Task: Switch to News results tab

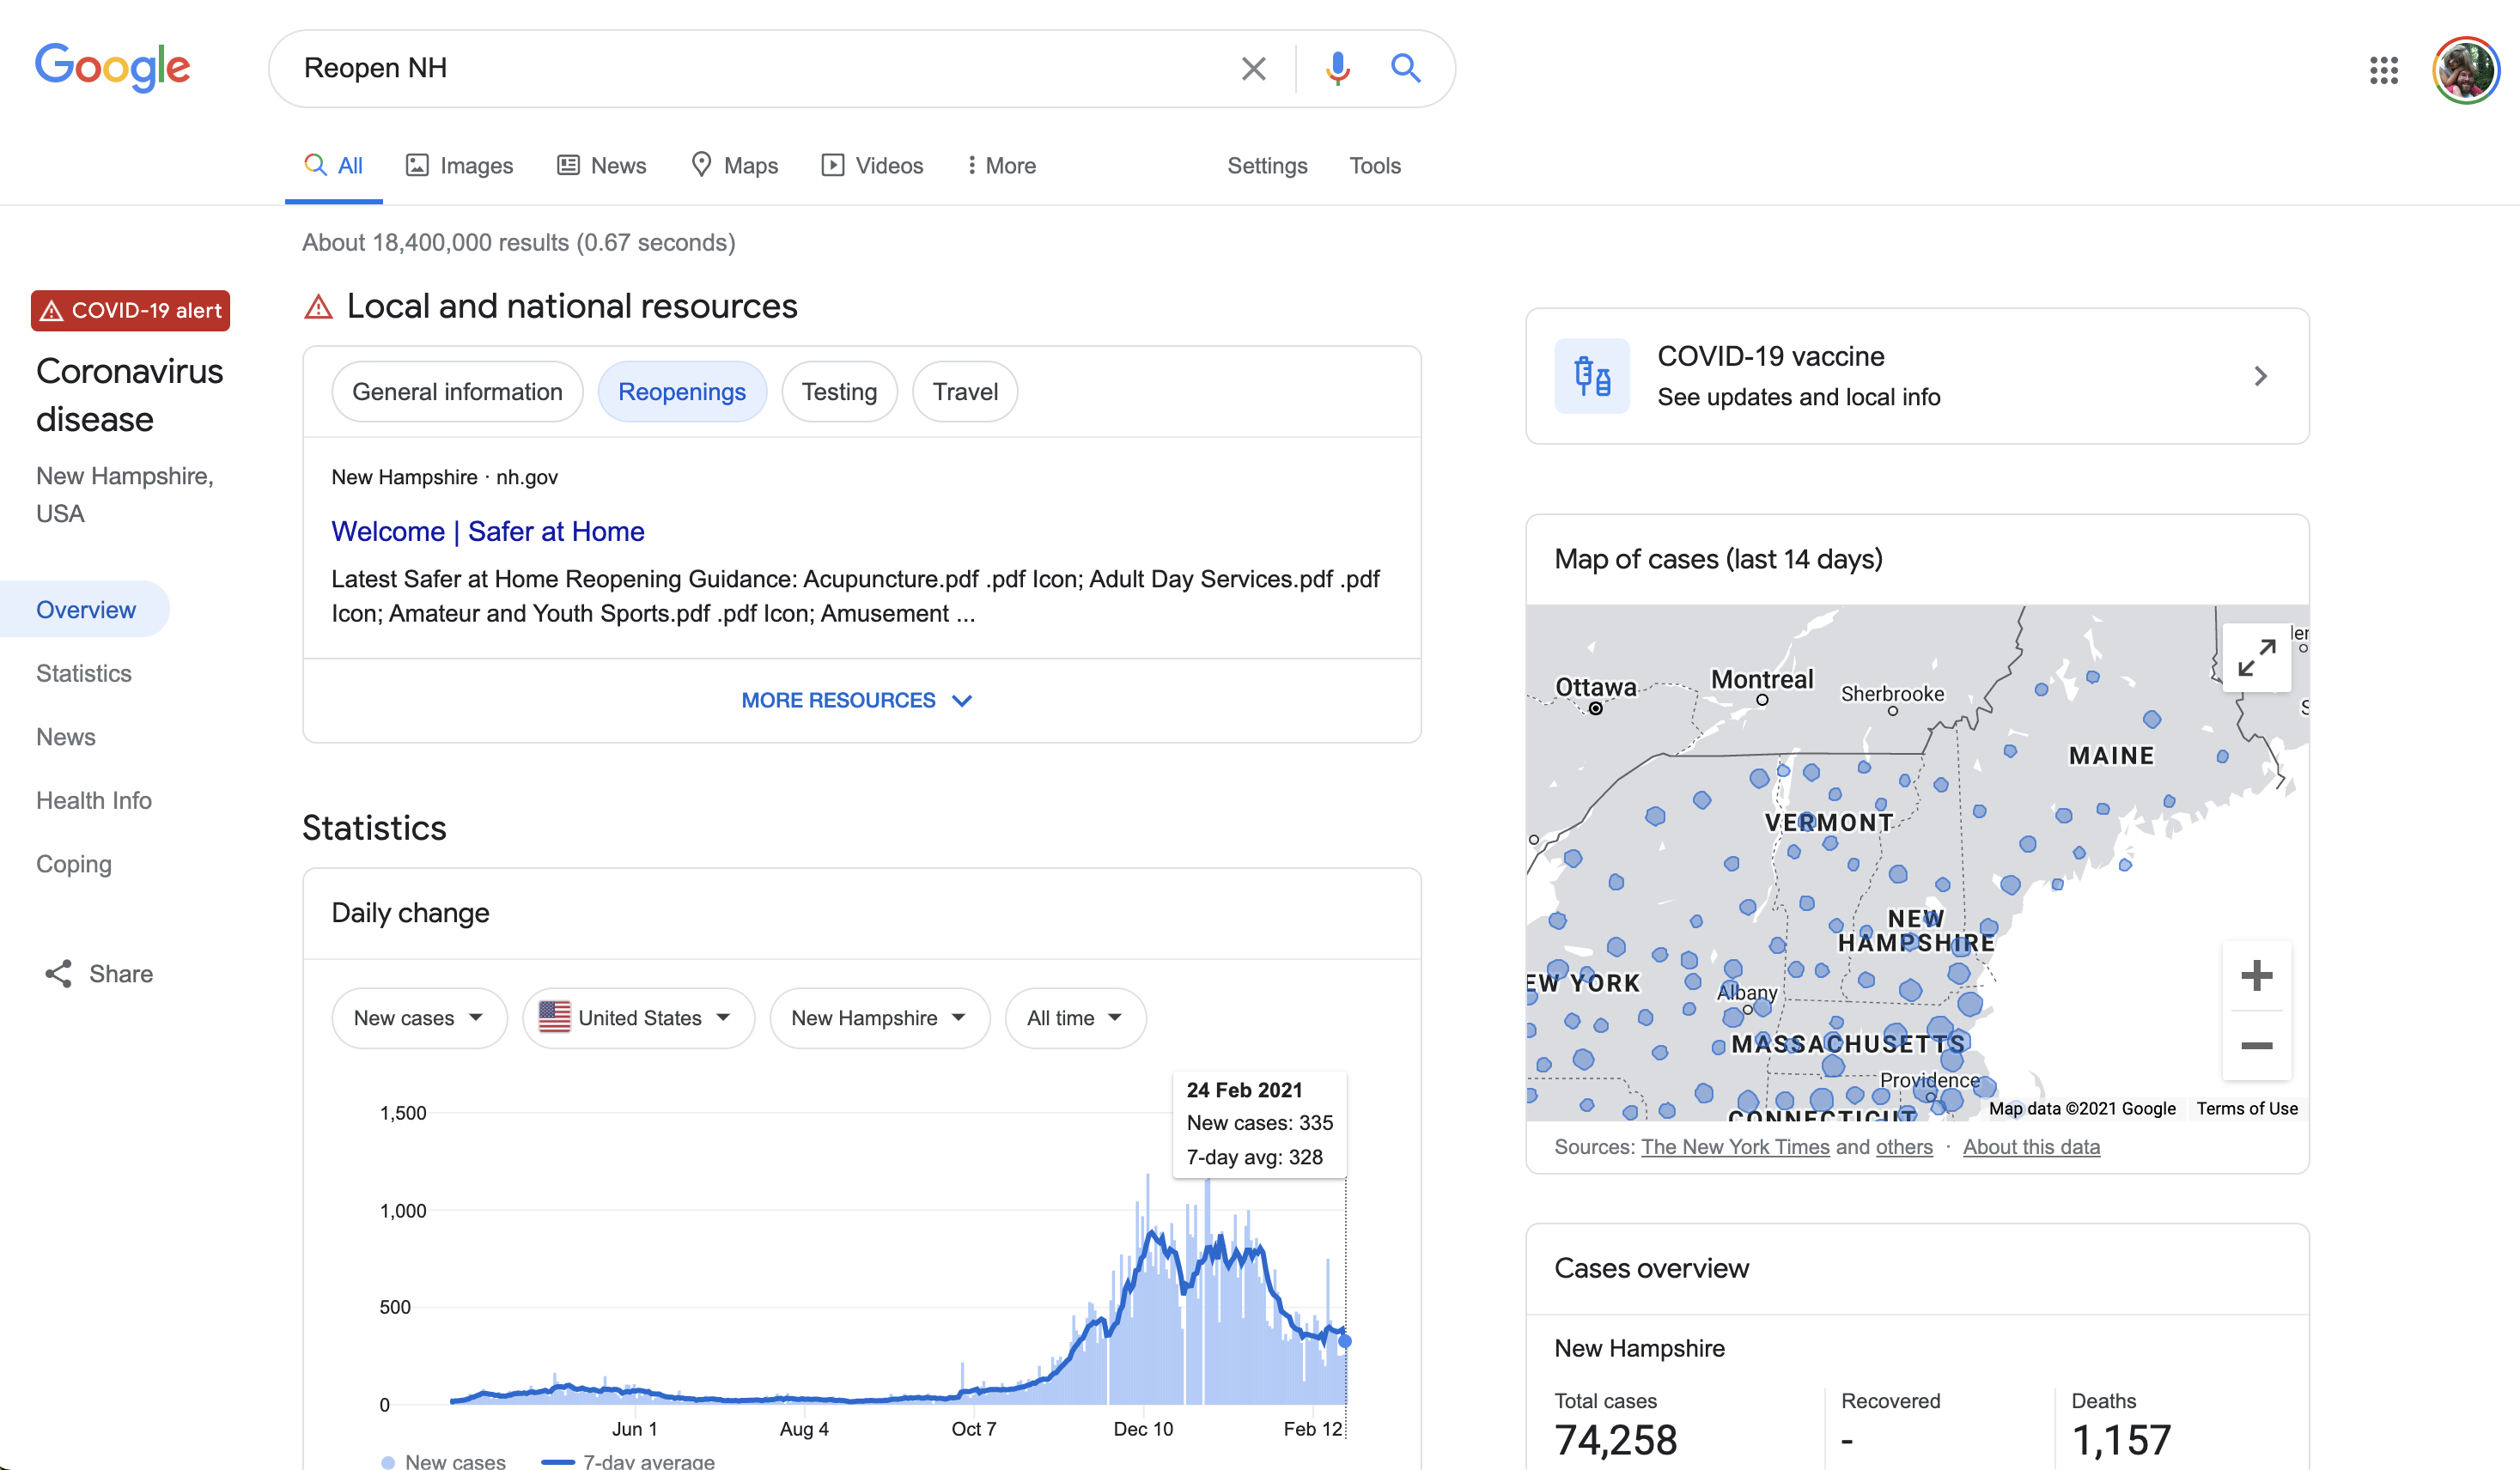Action: click(x=601, y=165)
